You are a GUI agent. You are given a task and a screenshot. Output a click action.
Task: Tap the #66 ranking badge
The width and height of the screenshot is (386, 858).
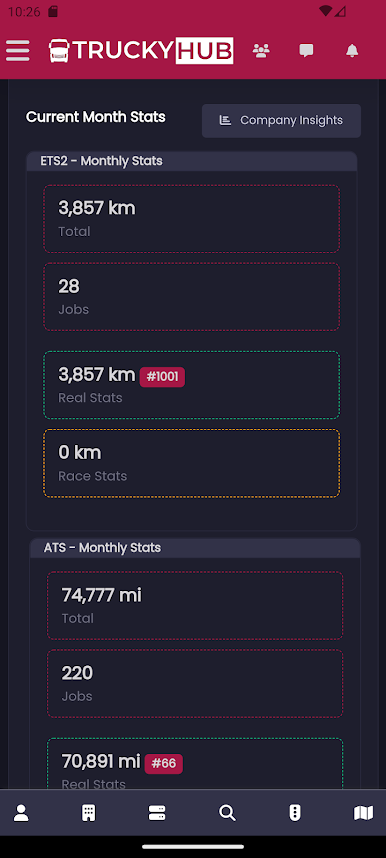[x=164, y=764]
